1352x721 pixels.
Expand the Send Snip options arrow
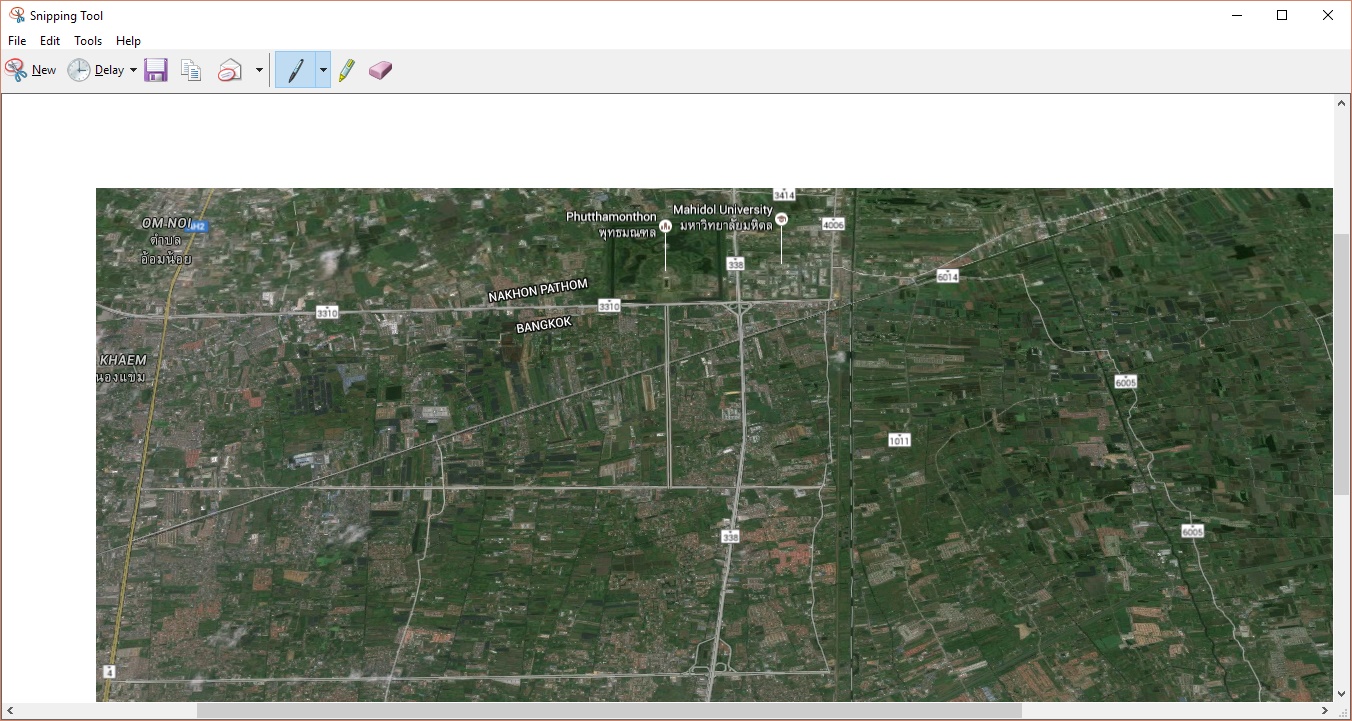pyautogui.click(x=259, y=70)
